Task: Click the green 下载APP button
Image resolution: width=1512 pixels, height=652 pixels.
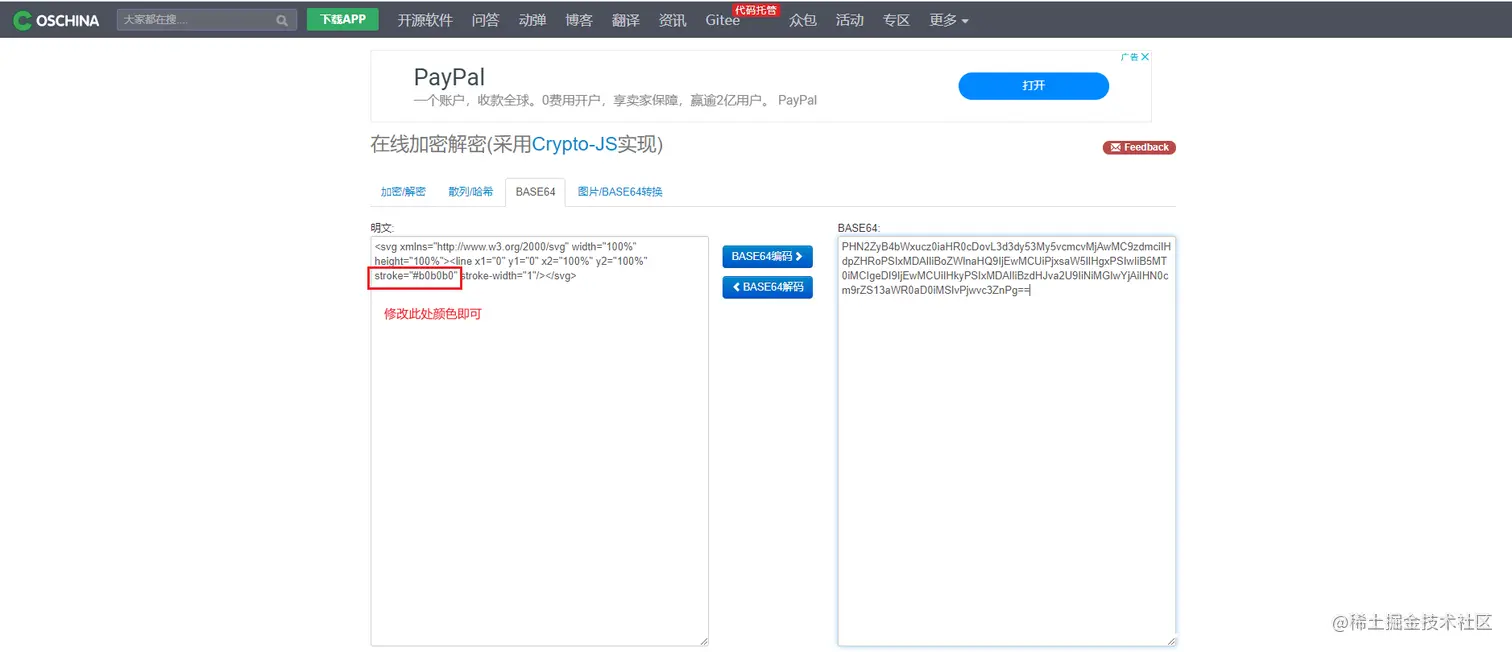Action: pos(343,19)
